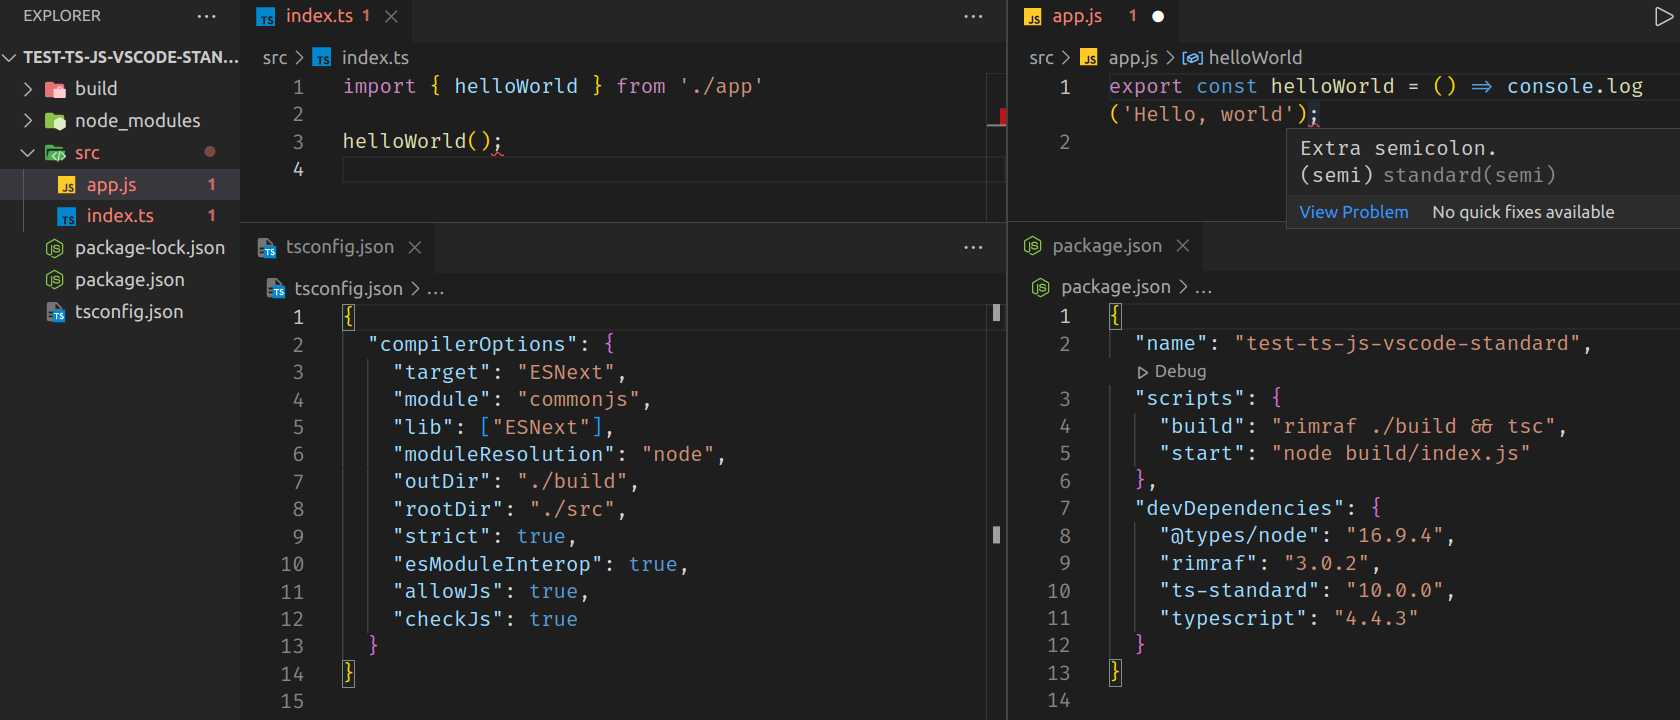The height and width of the screenshot is (720, 1680).
Task: Click the build folder icon
Action: pyautogui.click(x=56, y=89)
